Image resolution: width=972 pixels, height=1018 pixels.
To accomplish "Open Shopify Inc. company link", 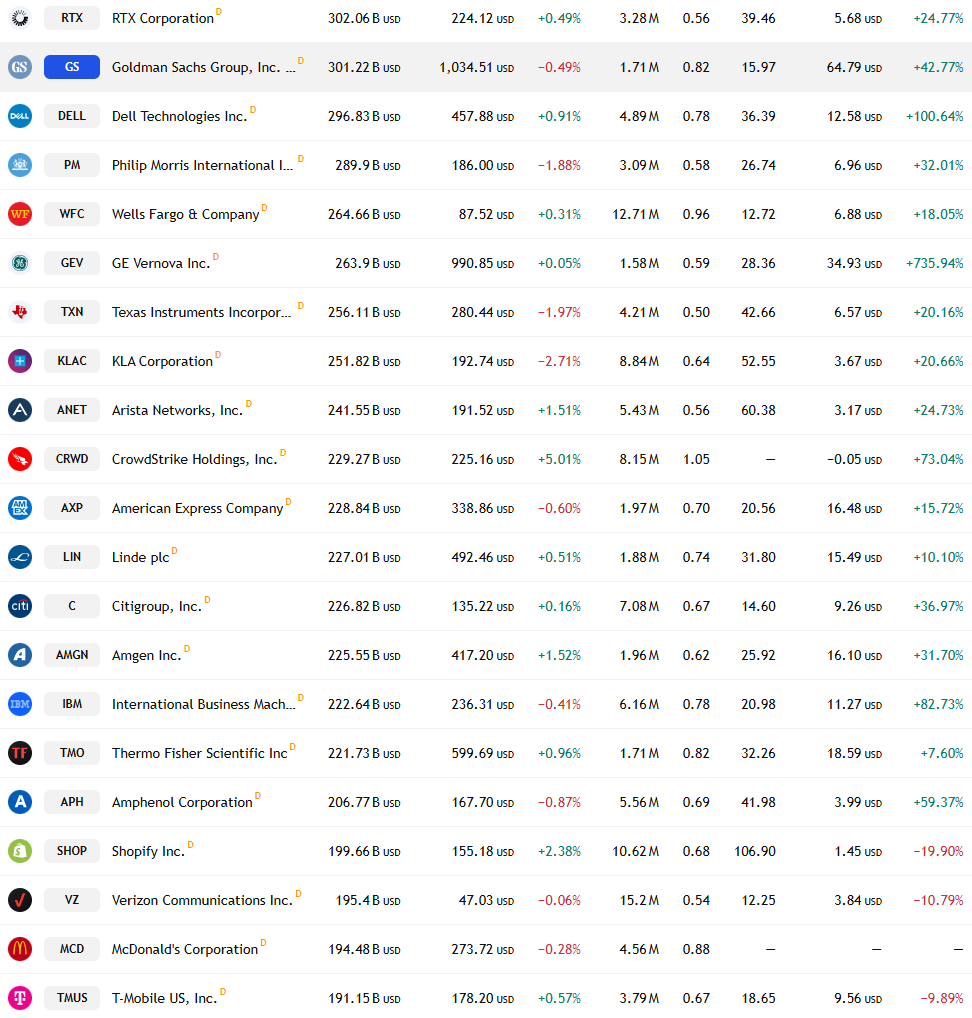I will [x=149, y=851].
